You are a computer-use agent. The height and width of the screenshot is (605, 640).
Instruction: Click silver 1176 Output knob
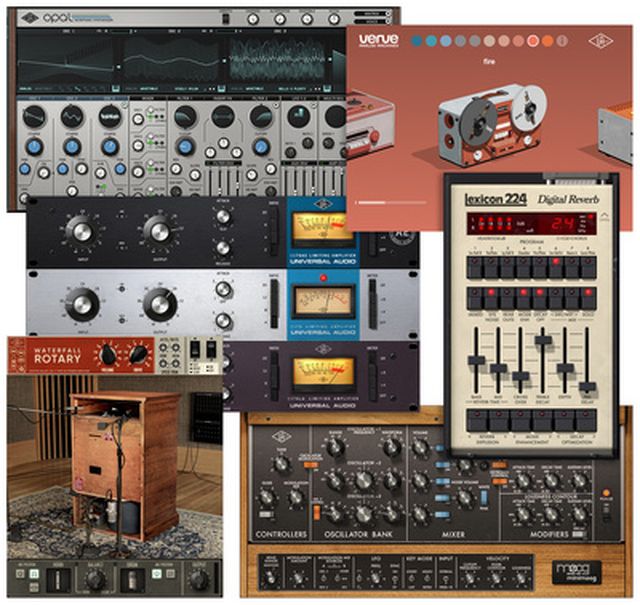(160, 304)
